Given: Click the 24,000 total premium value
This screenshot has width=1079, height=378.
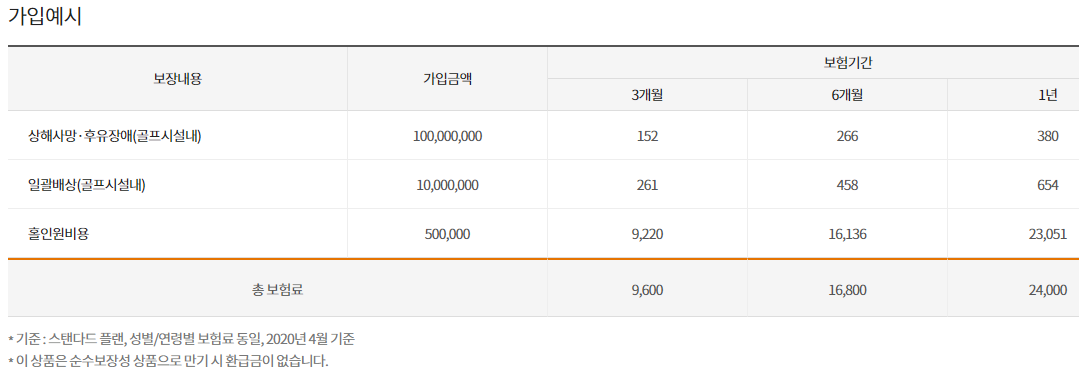Looking at the screenshot, I should click(x=1048, y=290).
